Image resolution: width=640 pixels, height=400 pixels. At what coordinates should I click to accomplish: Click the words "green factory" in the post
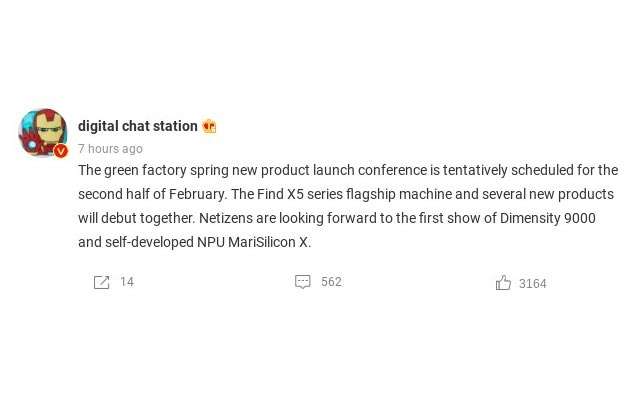coord(144,170)
